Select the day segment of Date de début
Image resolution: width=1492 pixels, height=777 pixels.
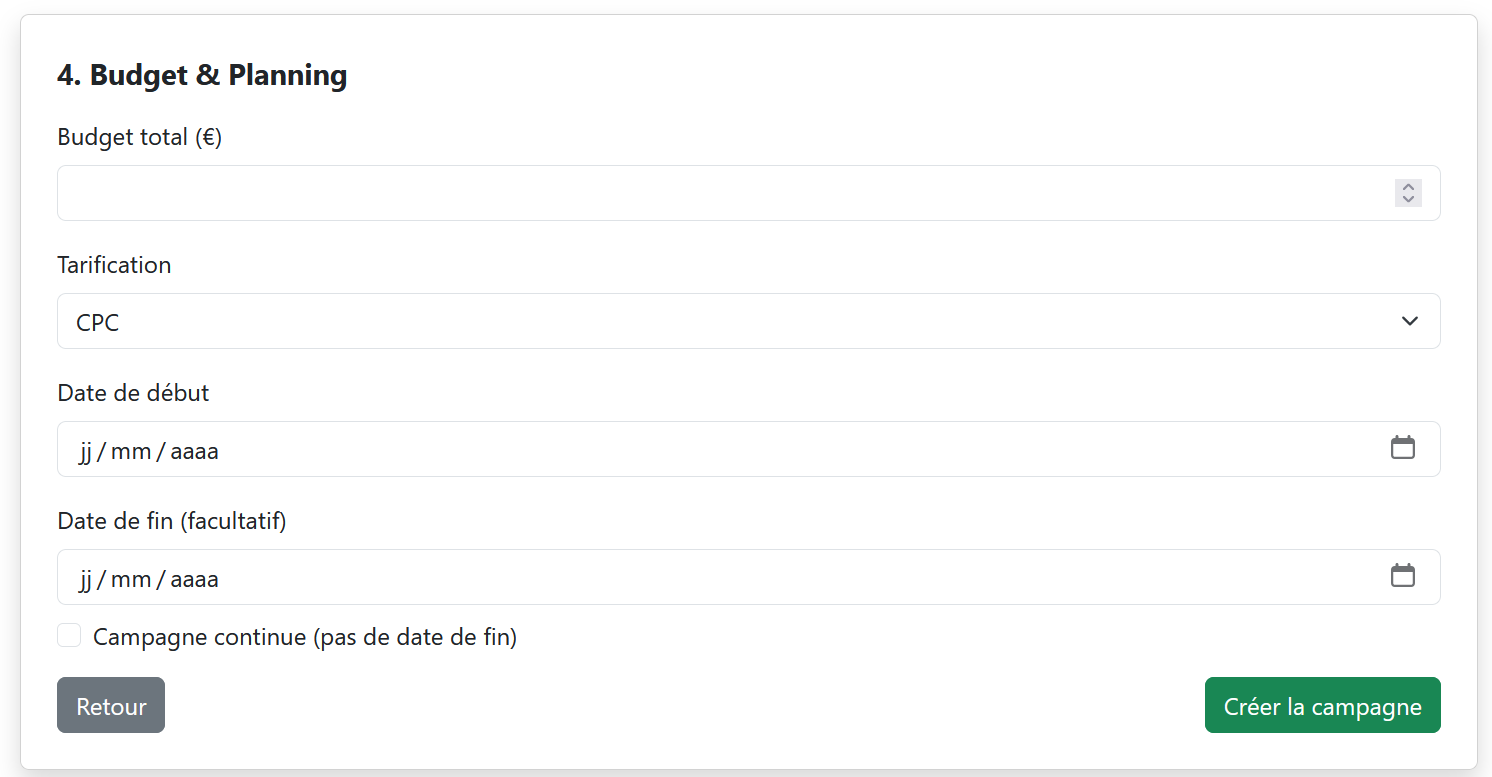(86, 451)
